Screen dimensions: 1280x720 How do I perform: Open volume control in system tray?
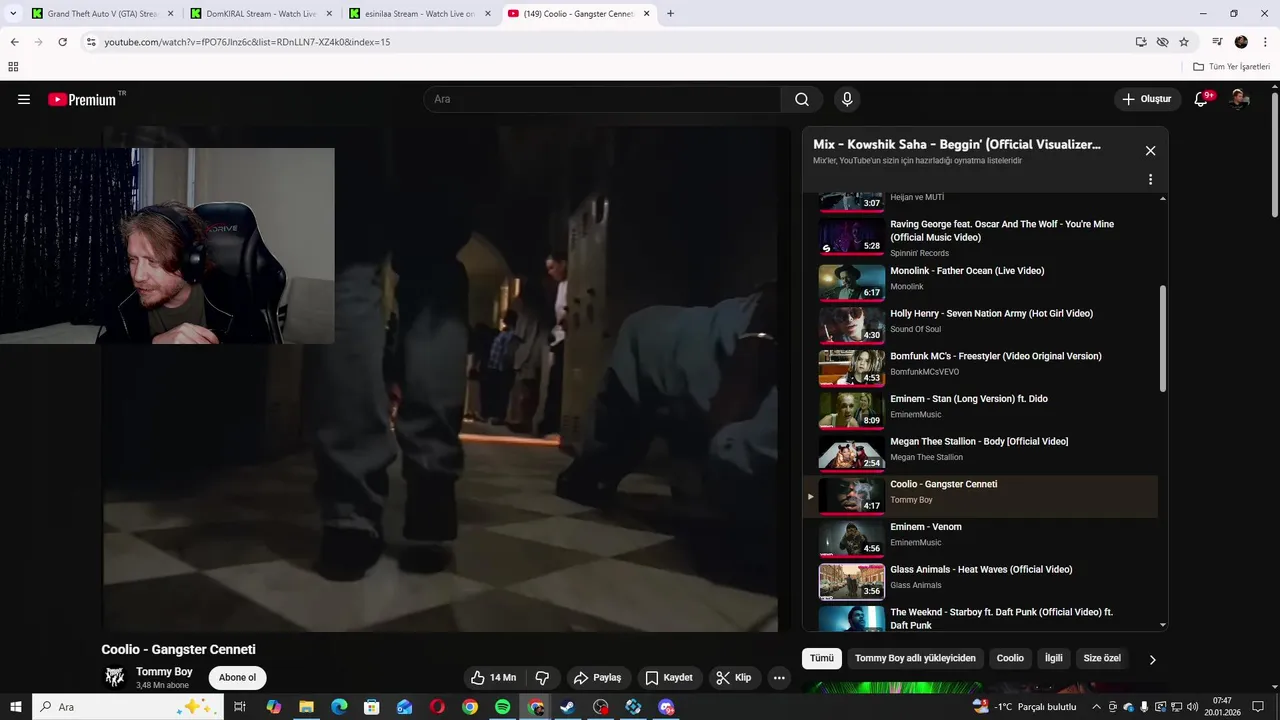[x=1191, y=707]
